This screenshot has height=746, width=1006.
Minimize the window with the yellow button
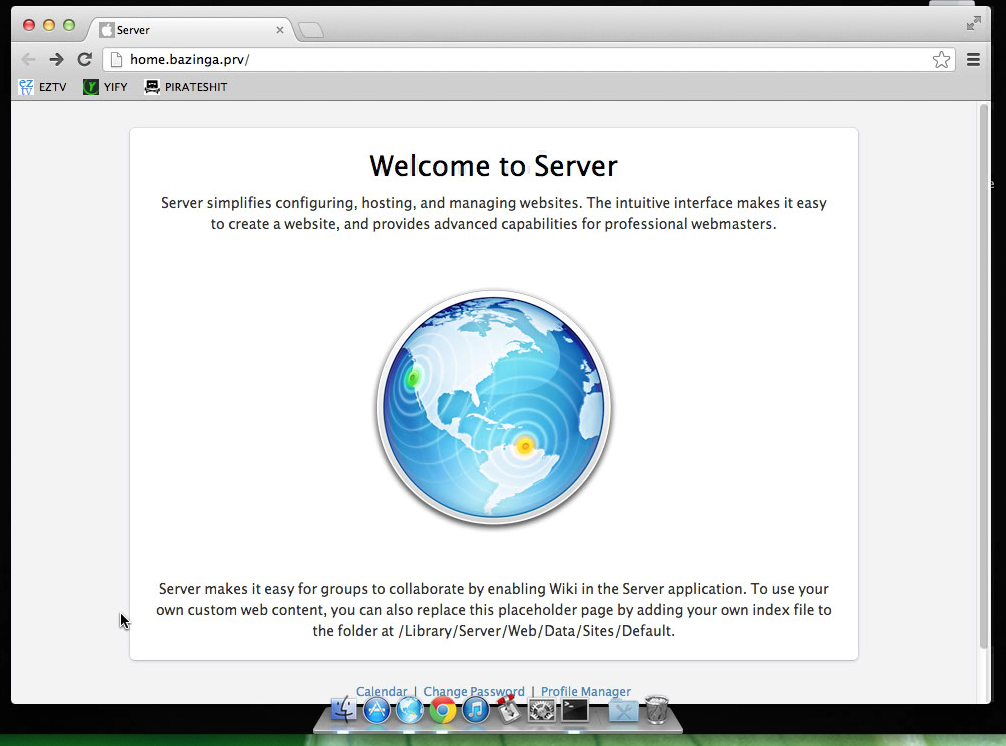tap(49, 25)
